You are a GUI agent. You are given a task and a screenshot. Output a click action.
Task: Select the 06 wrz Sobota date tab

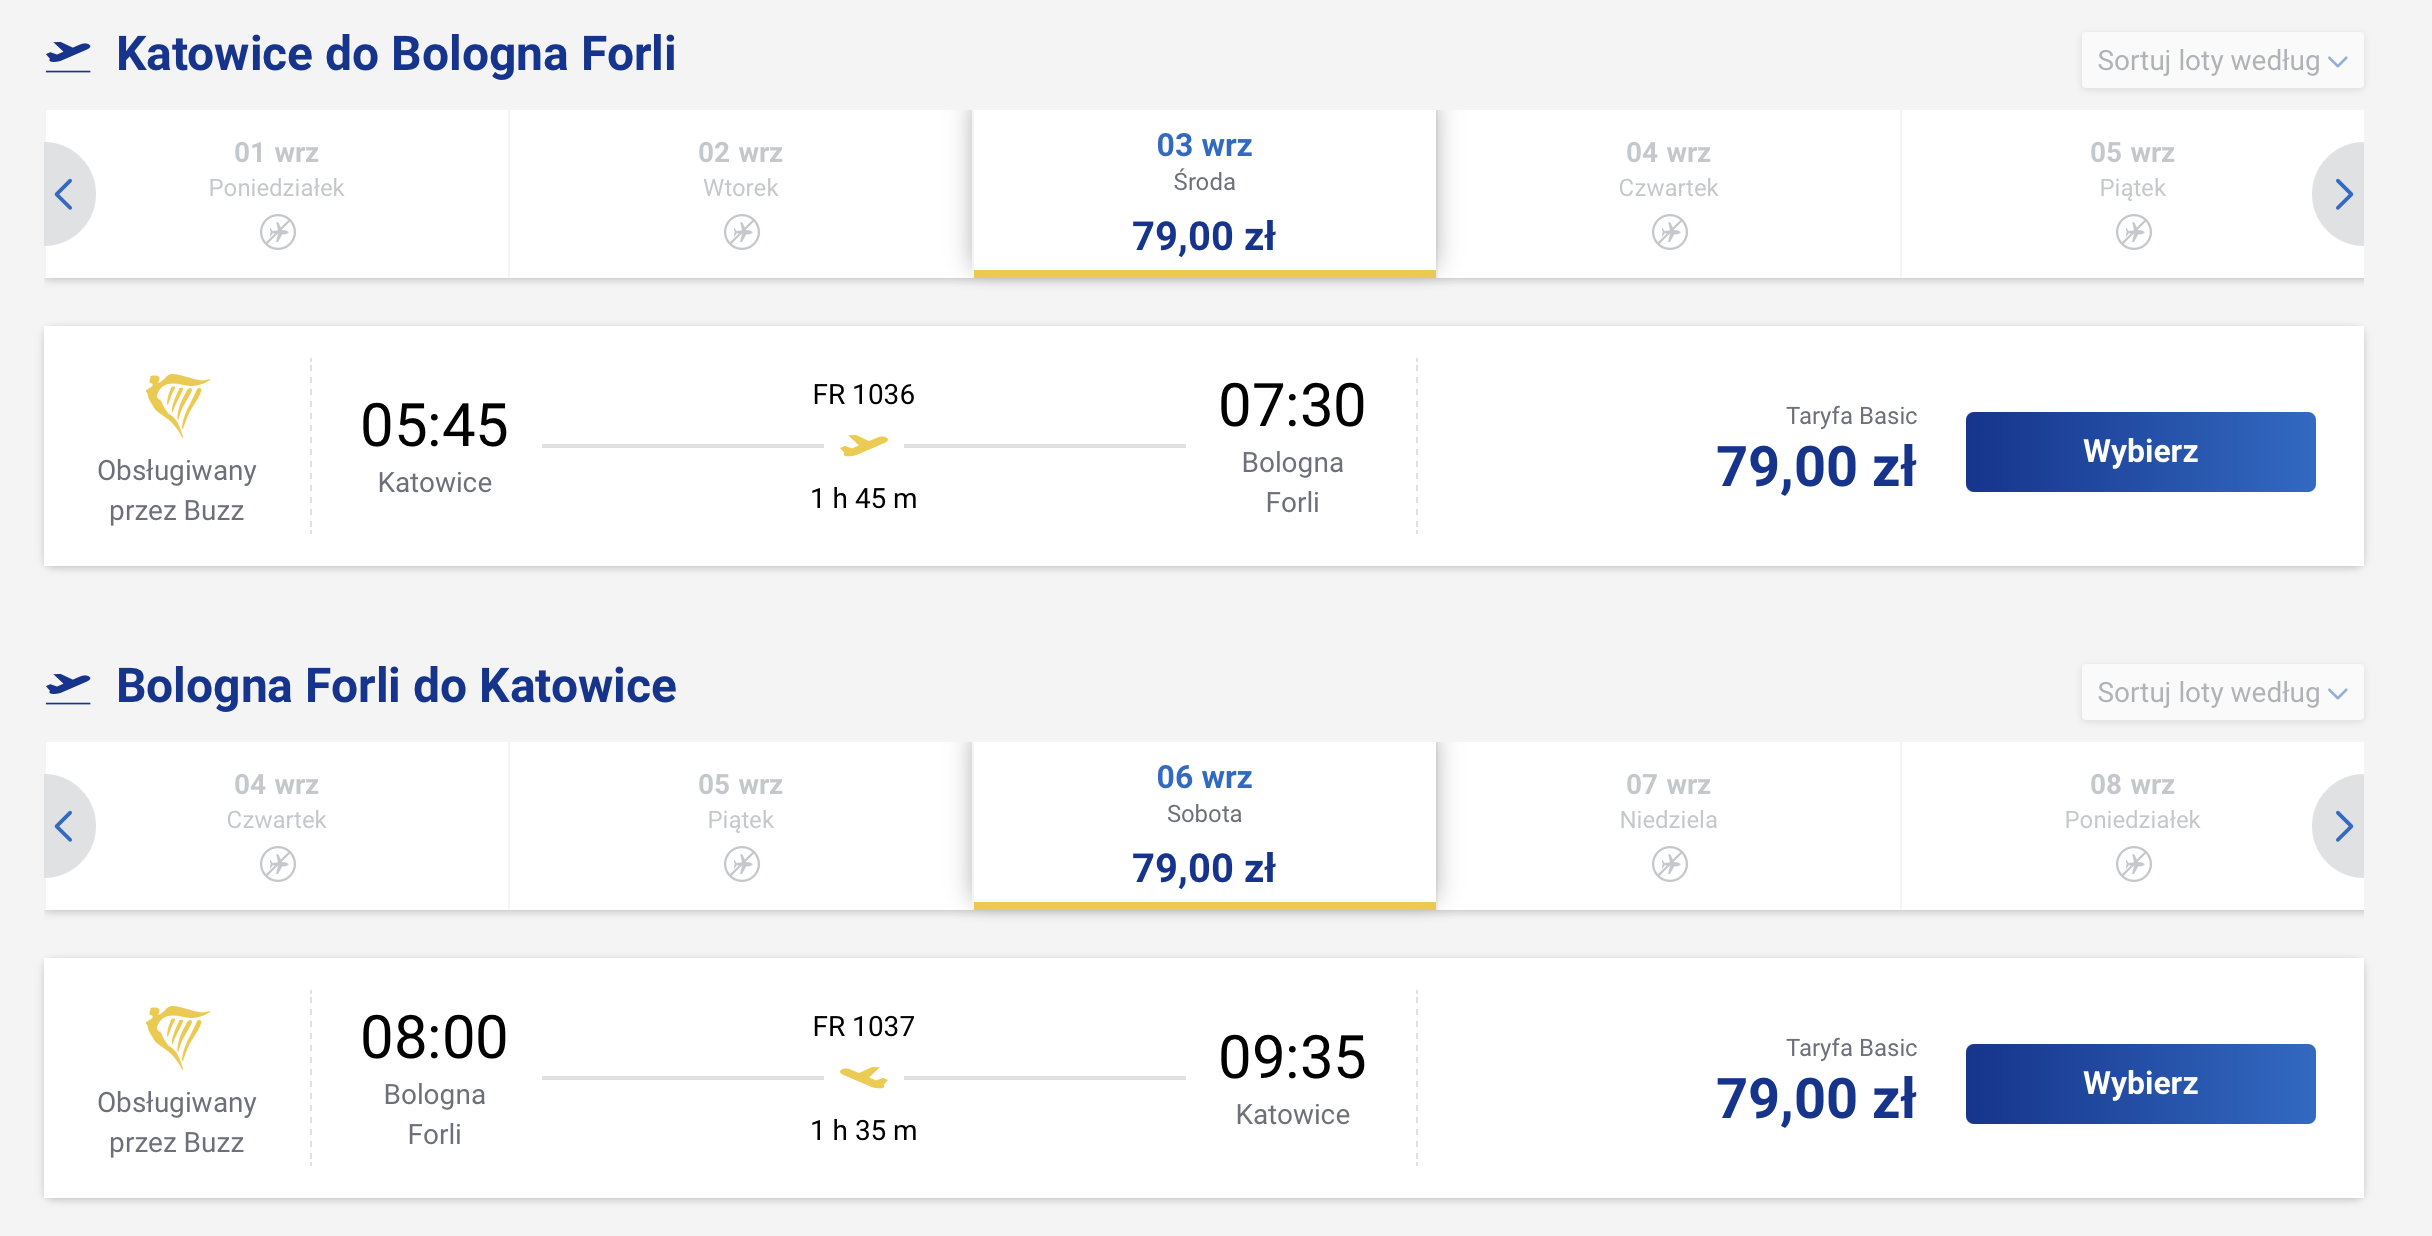pos(1204,826)
